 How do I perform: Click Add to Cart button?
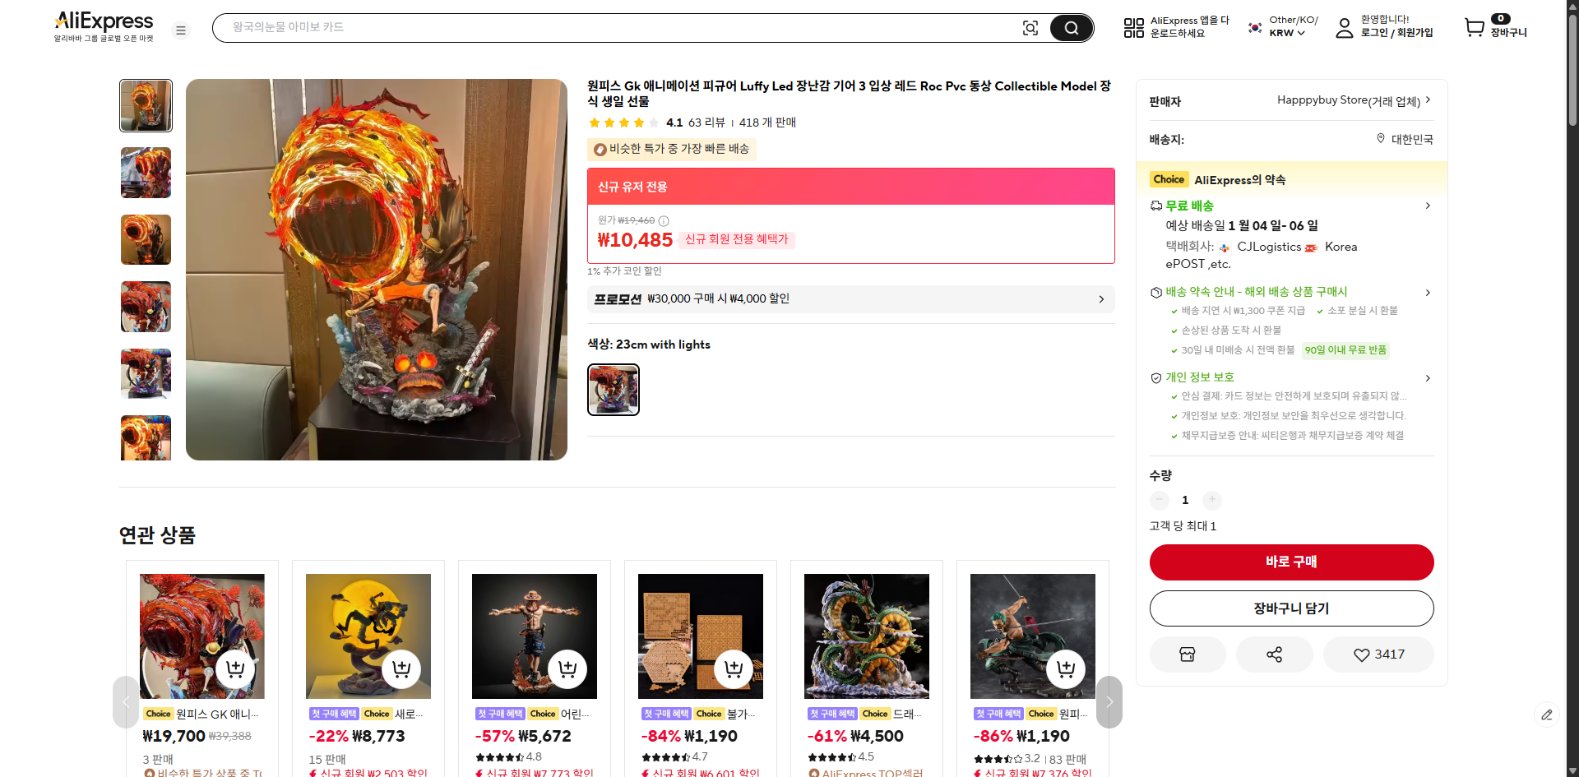coord(1291,608)
